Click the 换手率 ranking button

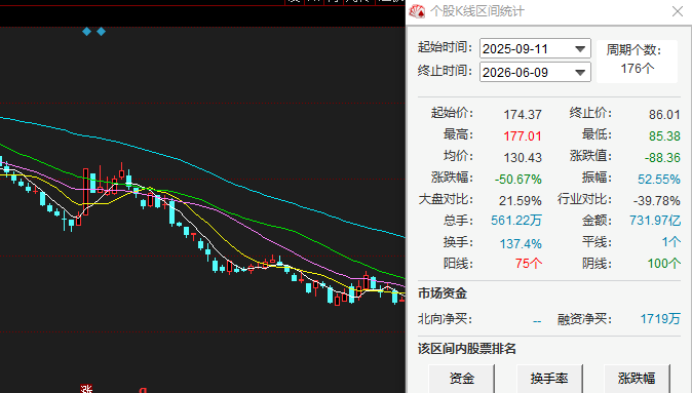tap(549, 379)
